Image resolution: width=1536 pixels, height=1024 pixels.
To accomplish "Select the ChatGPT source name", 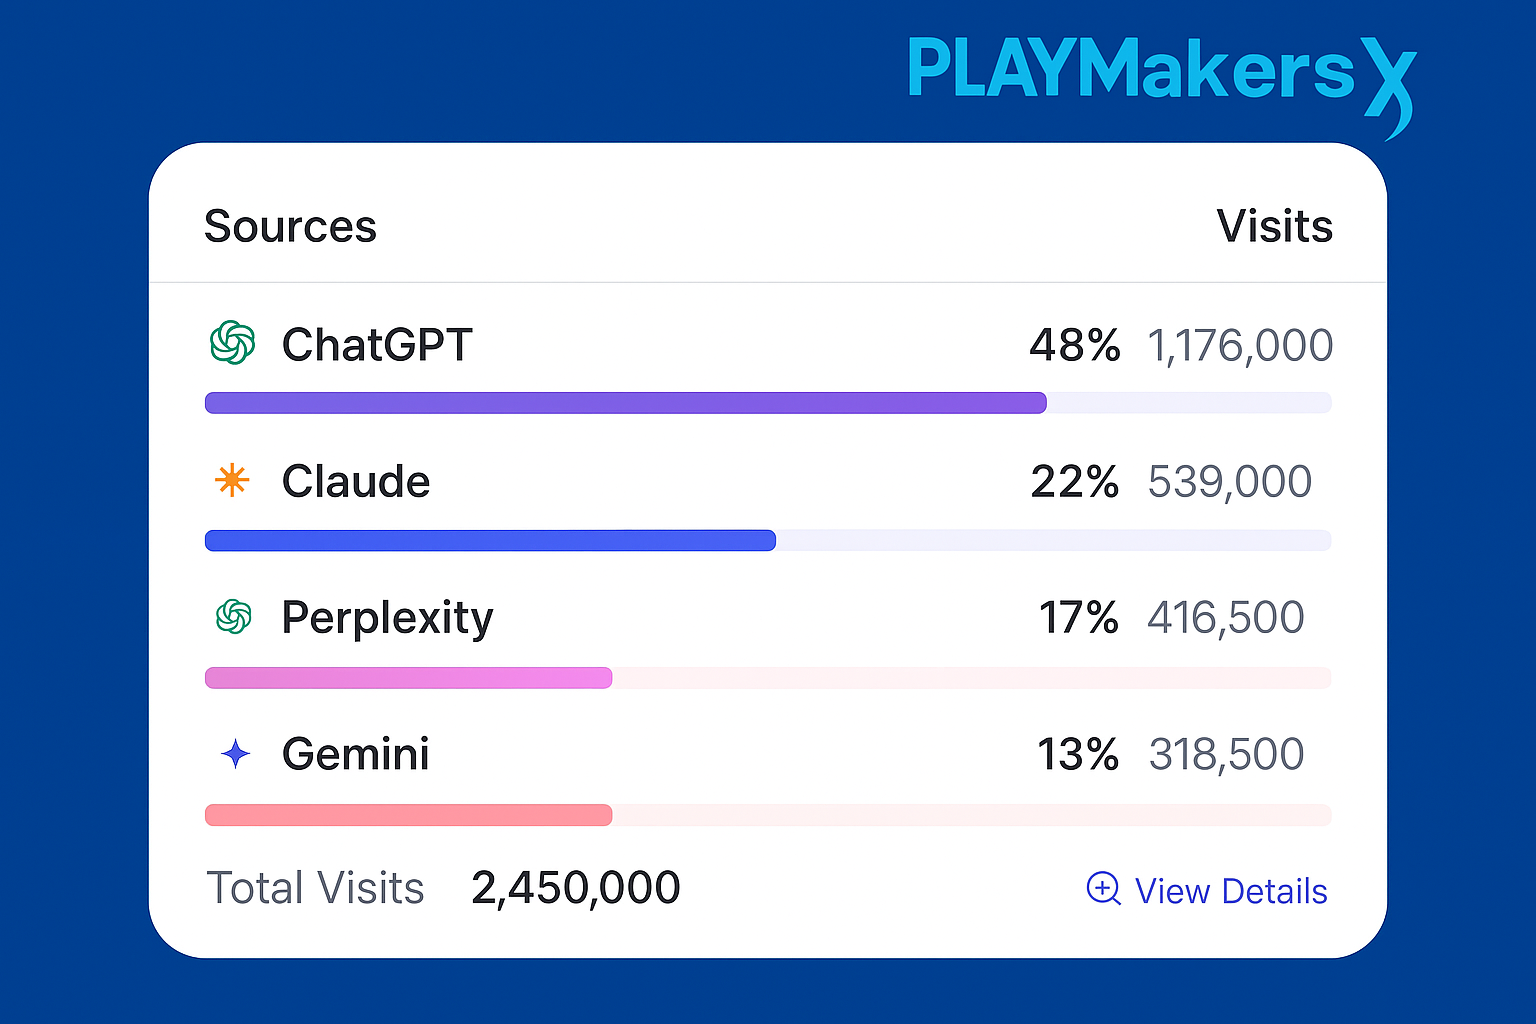I will tap(377, 345).
